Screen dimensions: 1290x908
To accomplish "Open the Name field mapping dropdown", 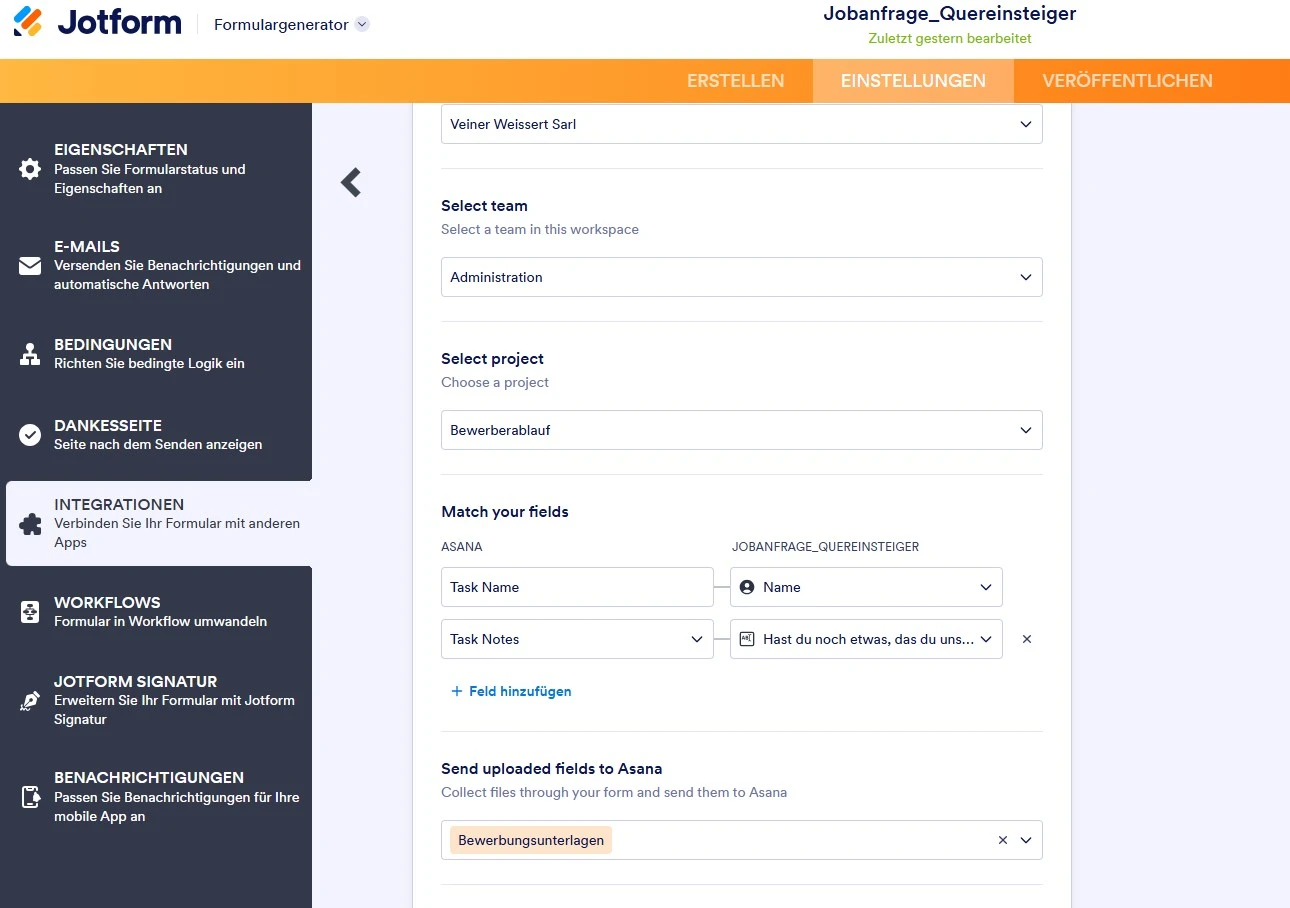I will tap(985, 587).
